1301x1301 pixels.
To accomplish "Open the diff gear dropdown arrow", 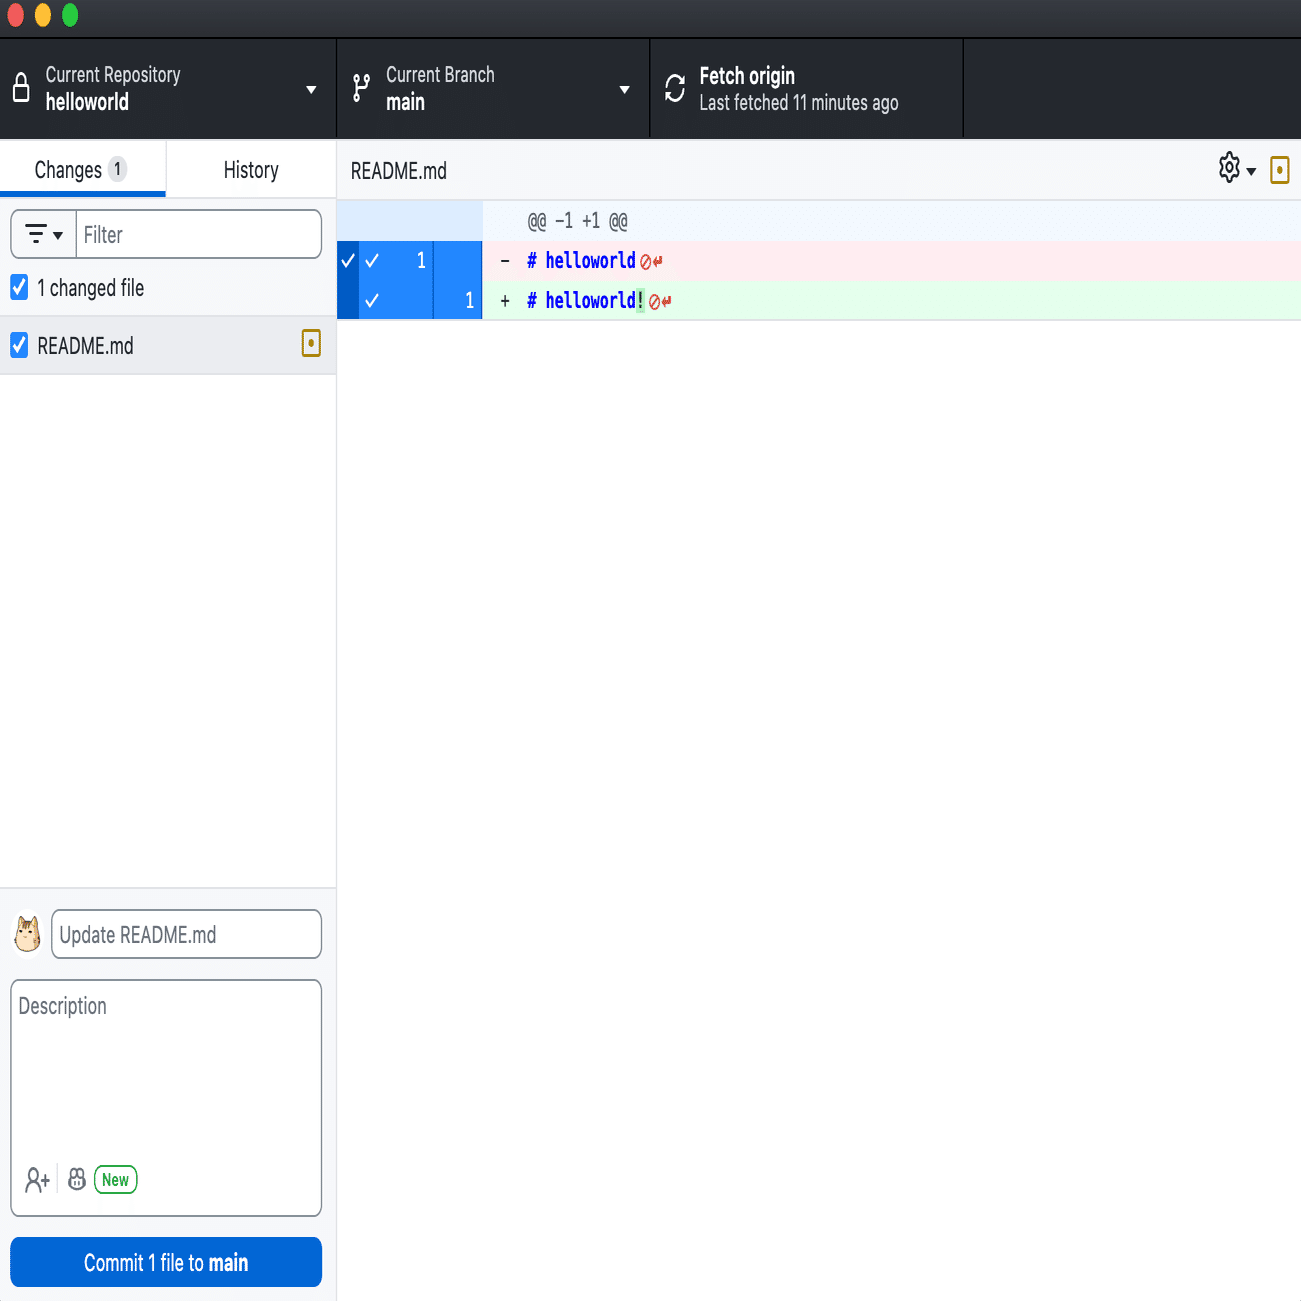I will (1250, 170).
